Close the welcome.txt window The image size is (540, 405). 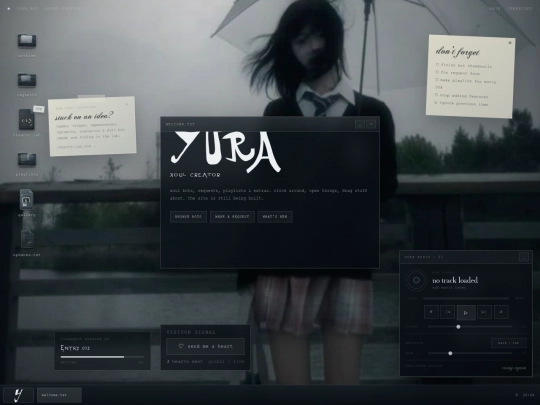click(371, 124)
